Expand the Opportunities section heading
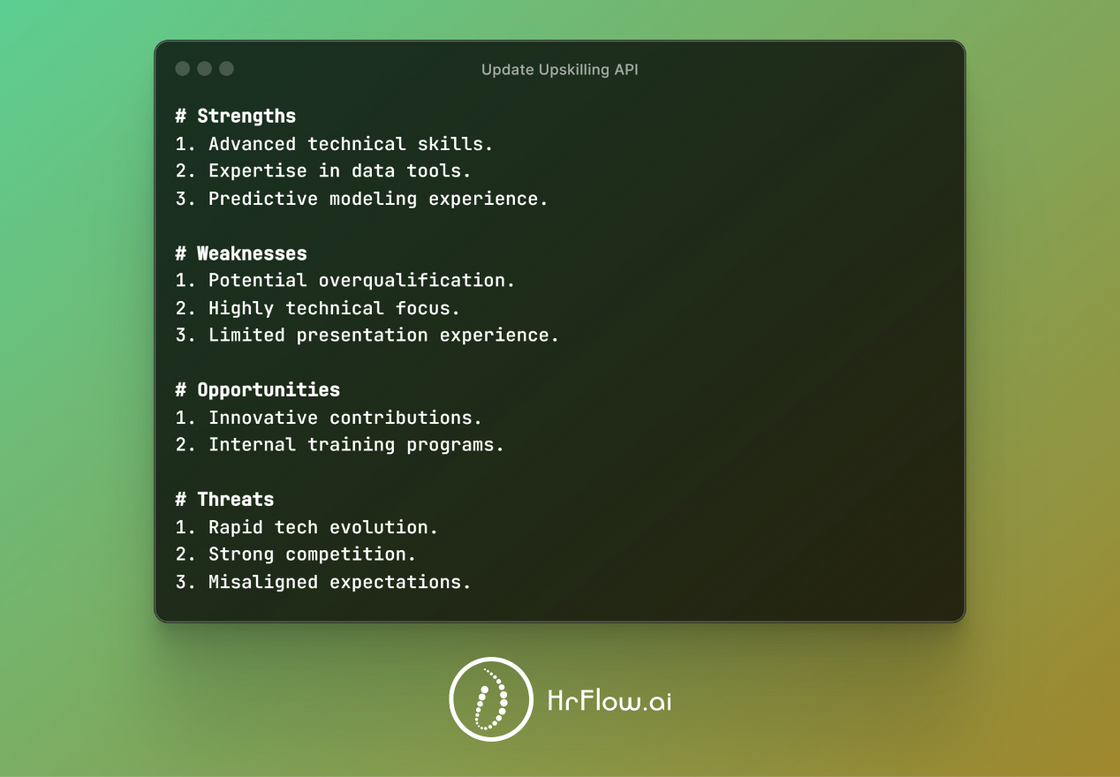Screen dimensions: 1120x777 [259, 390]
